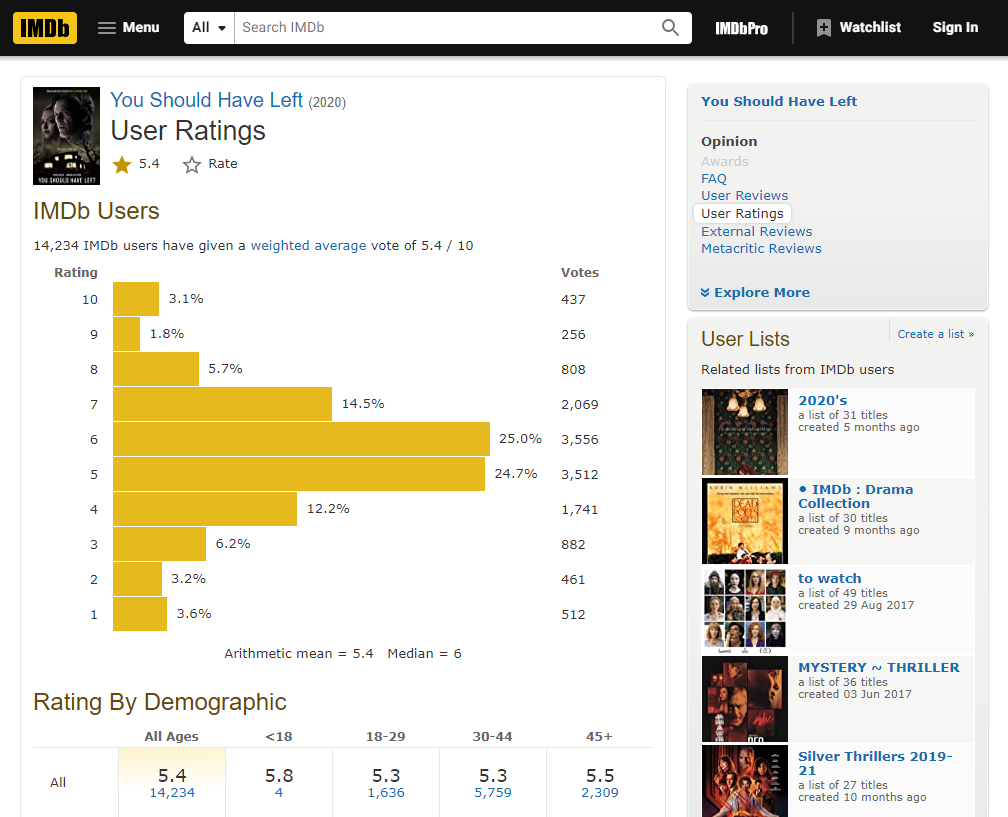Image resolution: width=1008 pixels, height=817 pixels.
Task: Click the rating 5 bar at 24.7%
Action: [299, 474]
